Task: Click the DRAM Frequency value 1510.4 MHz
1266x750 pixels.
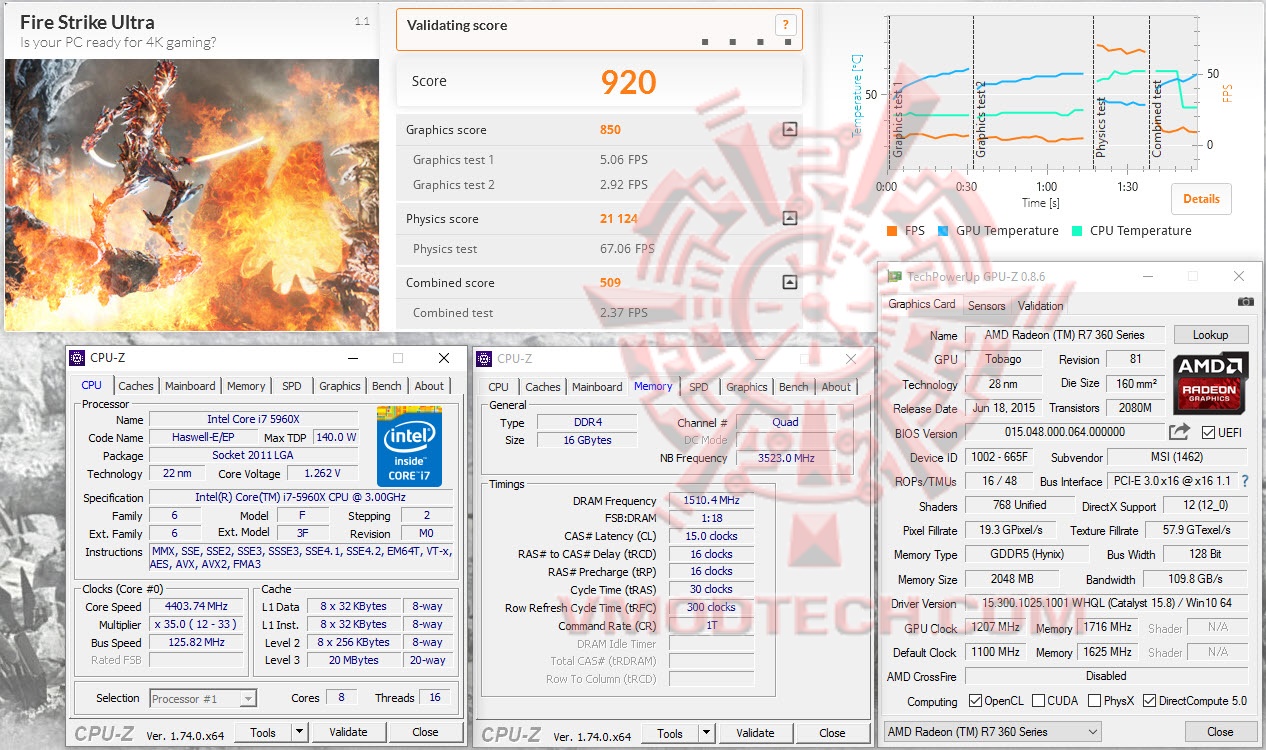Action: 711,501
